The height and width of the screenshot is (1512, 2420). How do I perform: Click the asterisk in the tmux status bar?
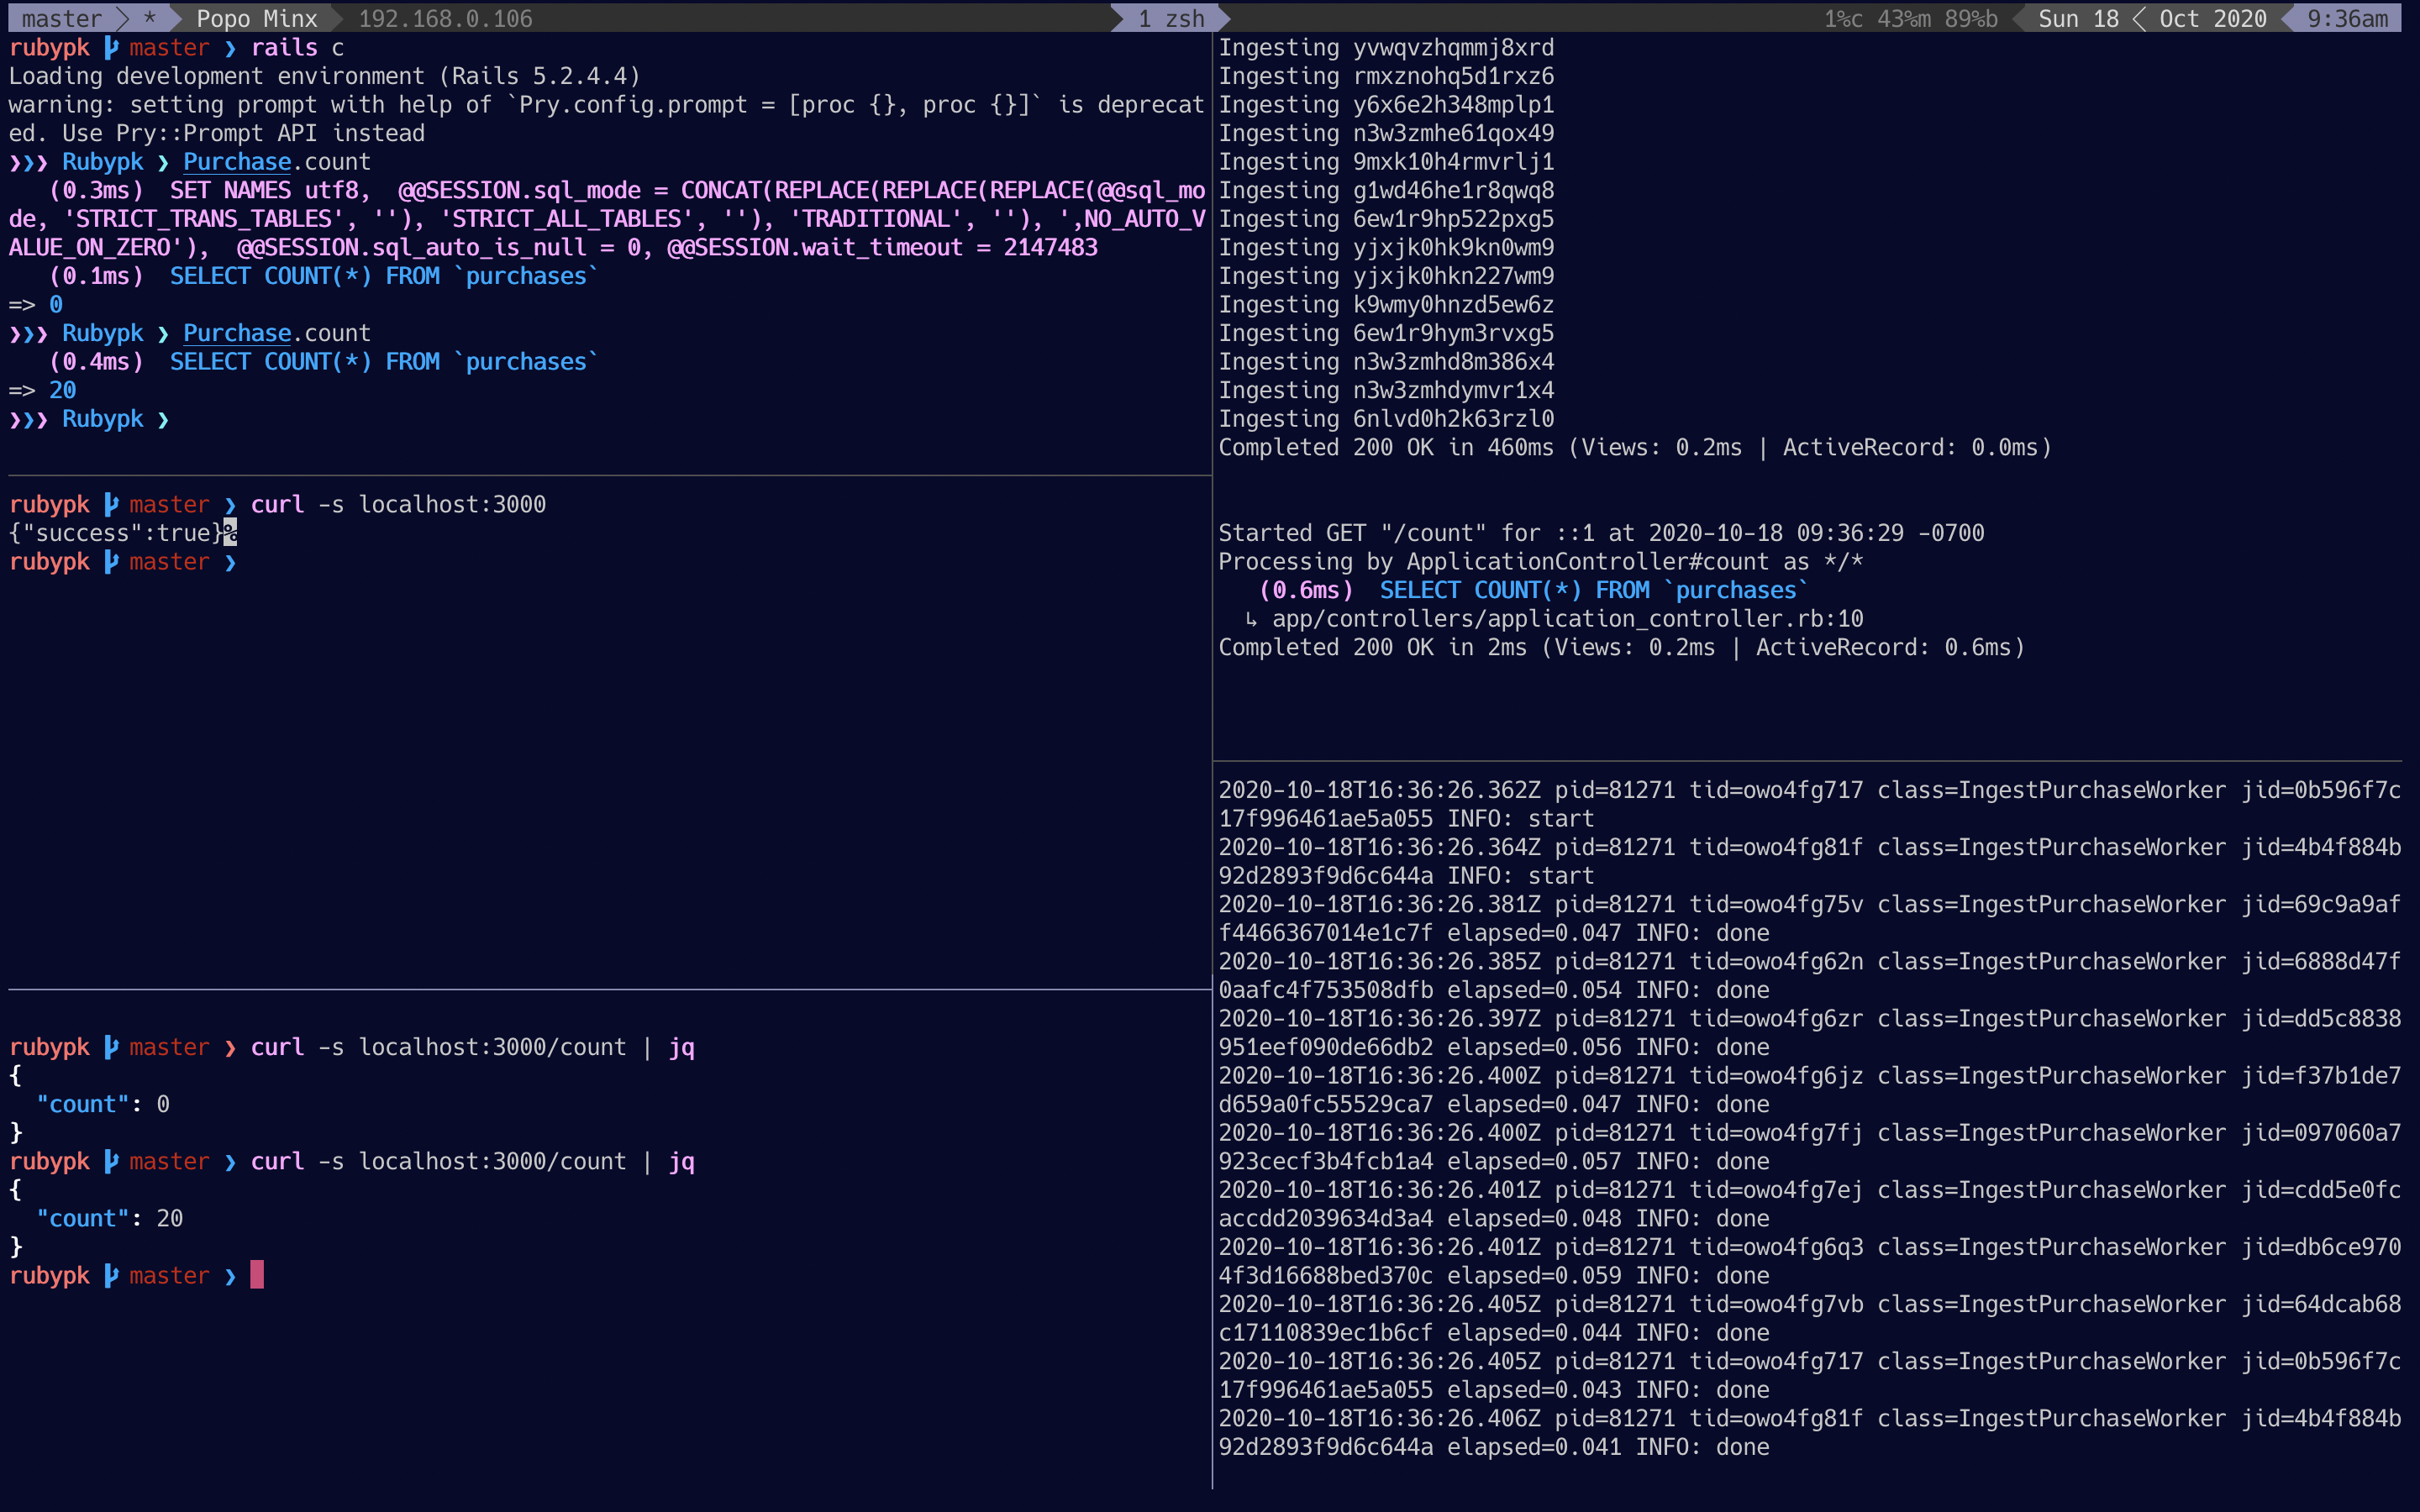point(150,18)
